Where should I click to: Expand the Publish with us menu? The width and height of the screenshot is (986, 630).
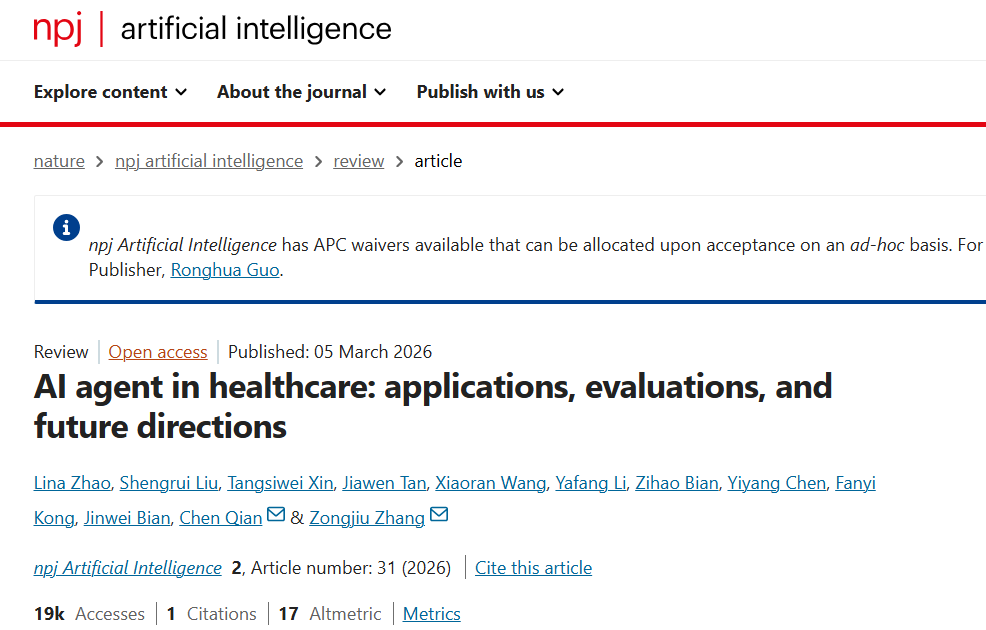pyautogui.click(x=490, y=92)
